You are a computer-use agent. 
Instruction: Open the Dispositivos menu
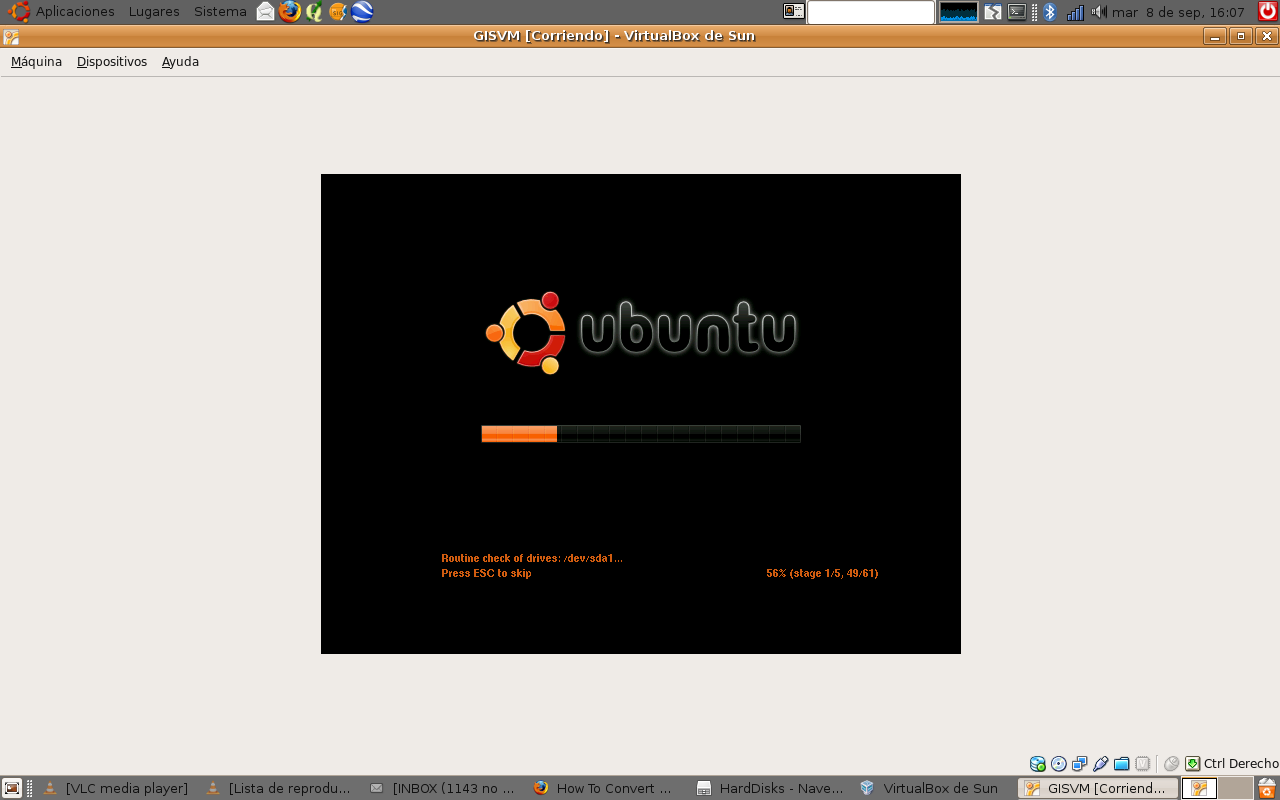(x=112, y=62)
